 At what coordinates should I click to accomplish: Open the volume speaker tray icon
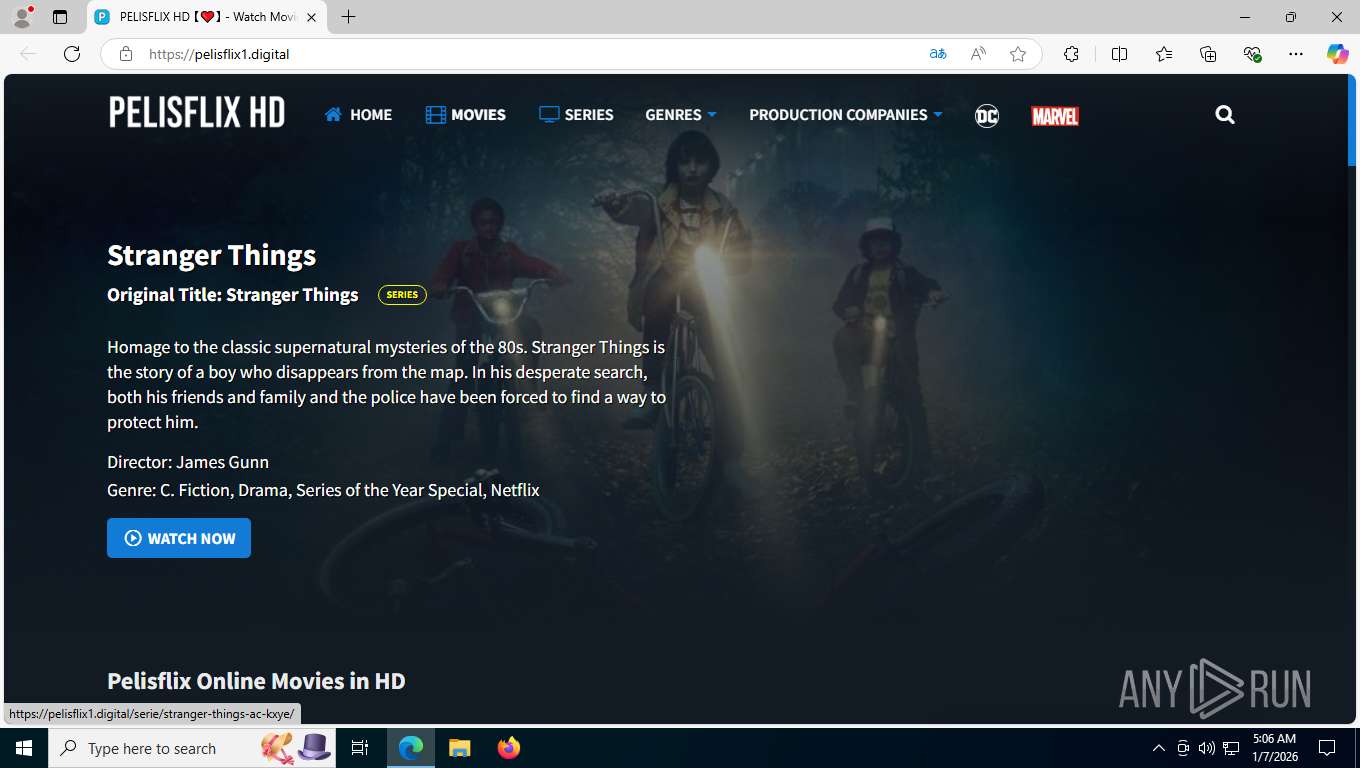1206,748
